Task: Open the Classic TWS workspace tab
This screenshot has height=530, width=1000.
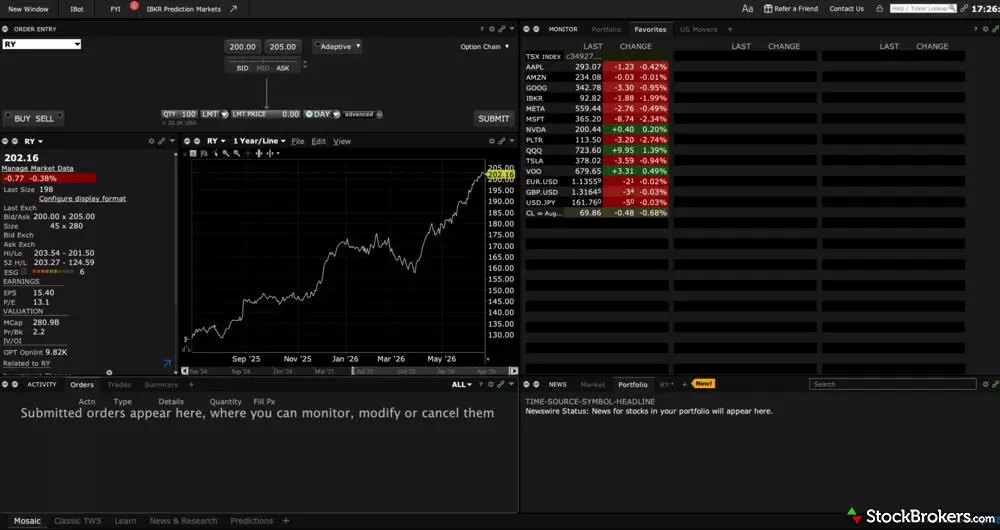Action: pyautogui.click(x=77, y=521)
